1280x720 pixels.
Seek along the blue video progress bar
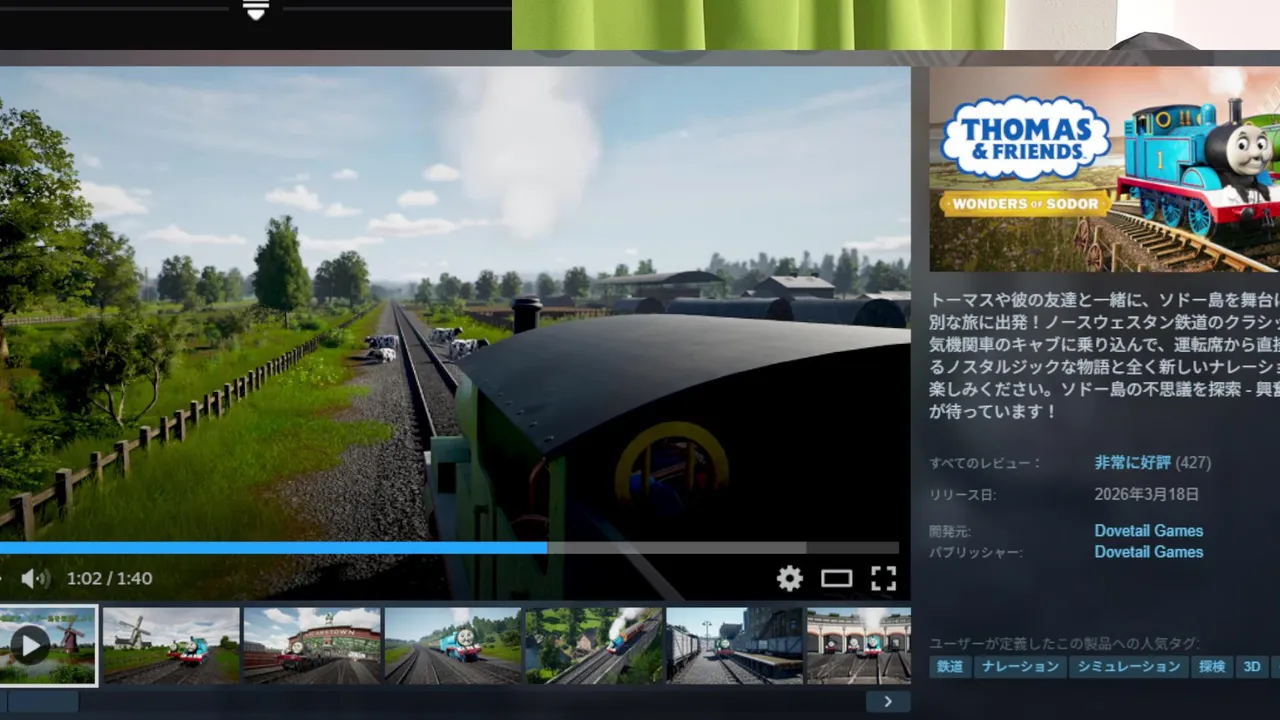click(449, 548)
